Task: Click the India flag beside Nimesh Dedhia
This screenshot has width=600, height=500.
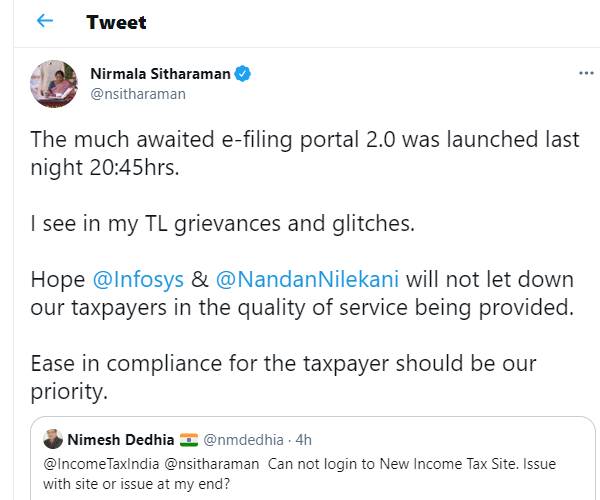Action: tap(190, 439)
